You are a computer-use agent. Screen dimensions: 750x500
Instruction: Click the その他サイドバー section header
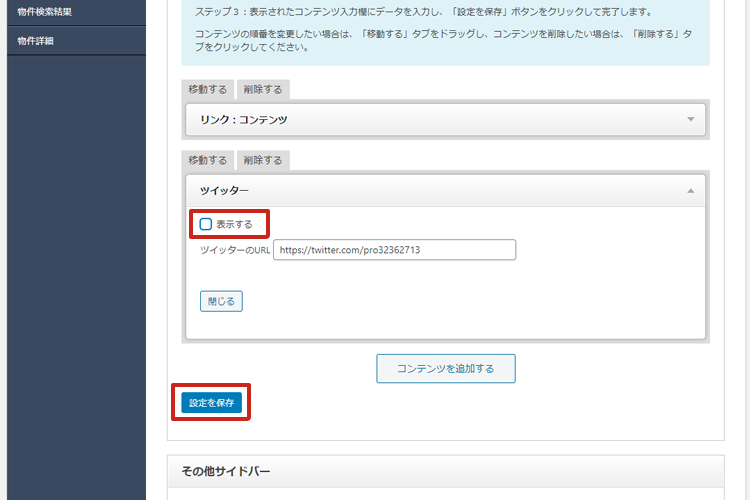click(x=225, y=471)
